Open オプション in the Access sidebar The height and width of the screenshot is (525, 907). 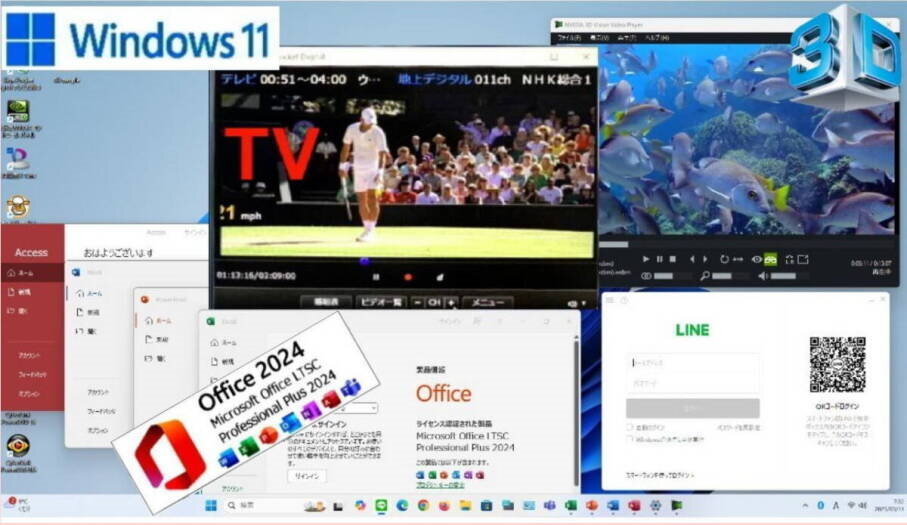coord(29,394)
